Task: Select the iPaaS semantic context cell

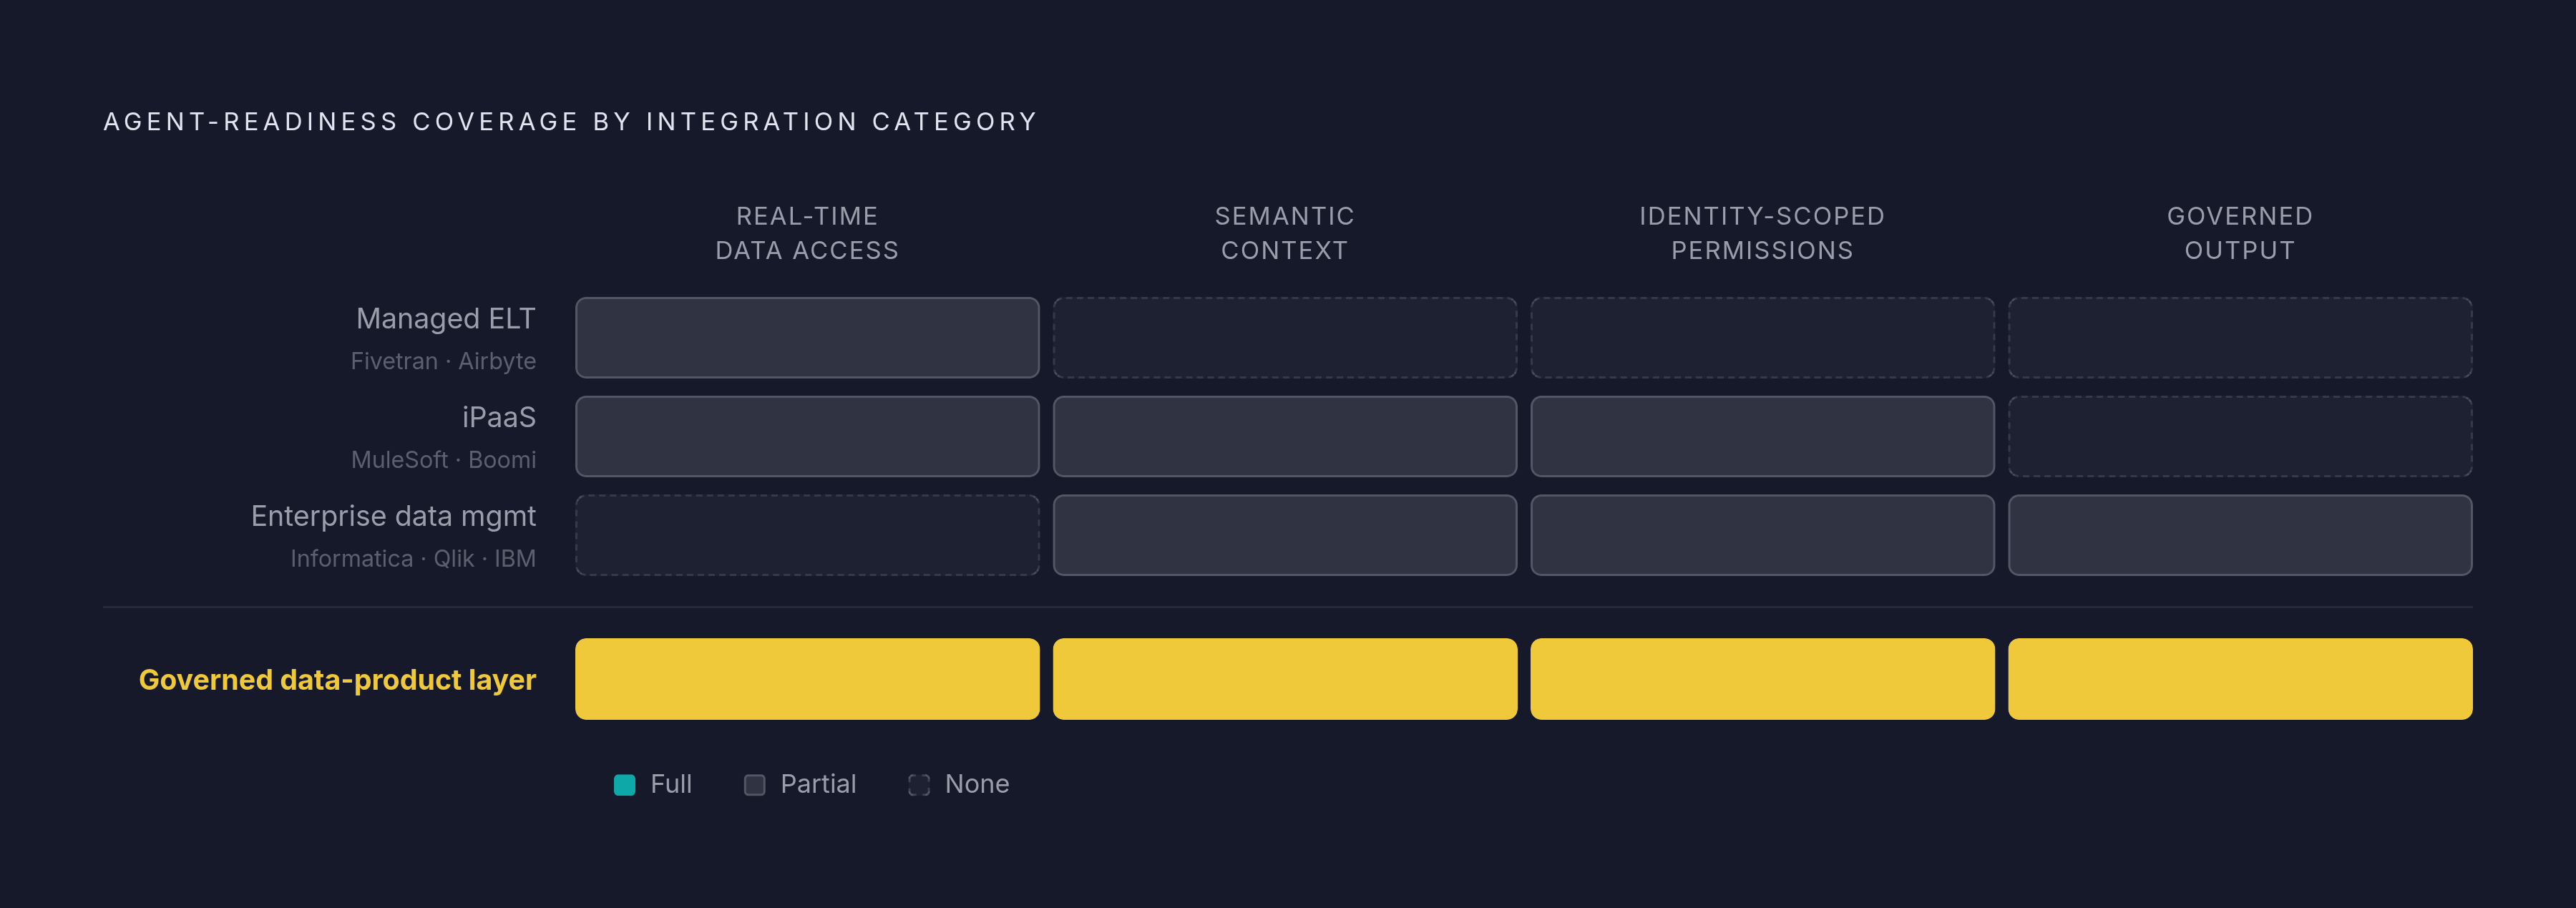Action: (x=1285, y=436)
